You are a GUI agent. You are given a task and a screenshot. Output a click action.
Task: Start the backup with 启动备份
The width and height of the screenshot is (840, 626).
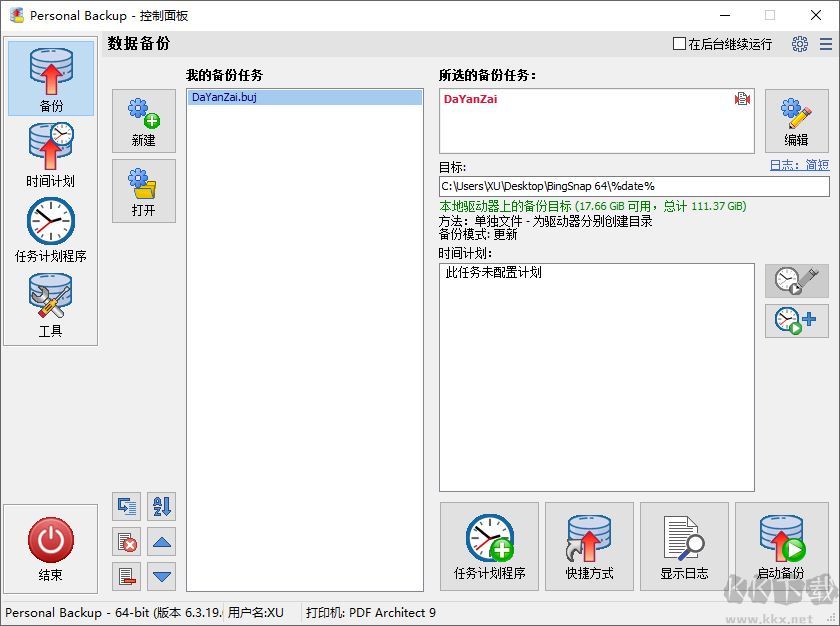pos(781,546)
